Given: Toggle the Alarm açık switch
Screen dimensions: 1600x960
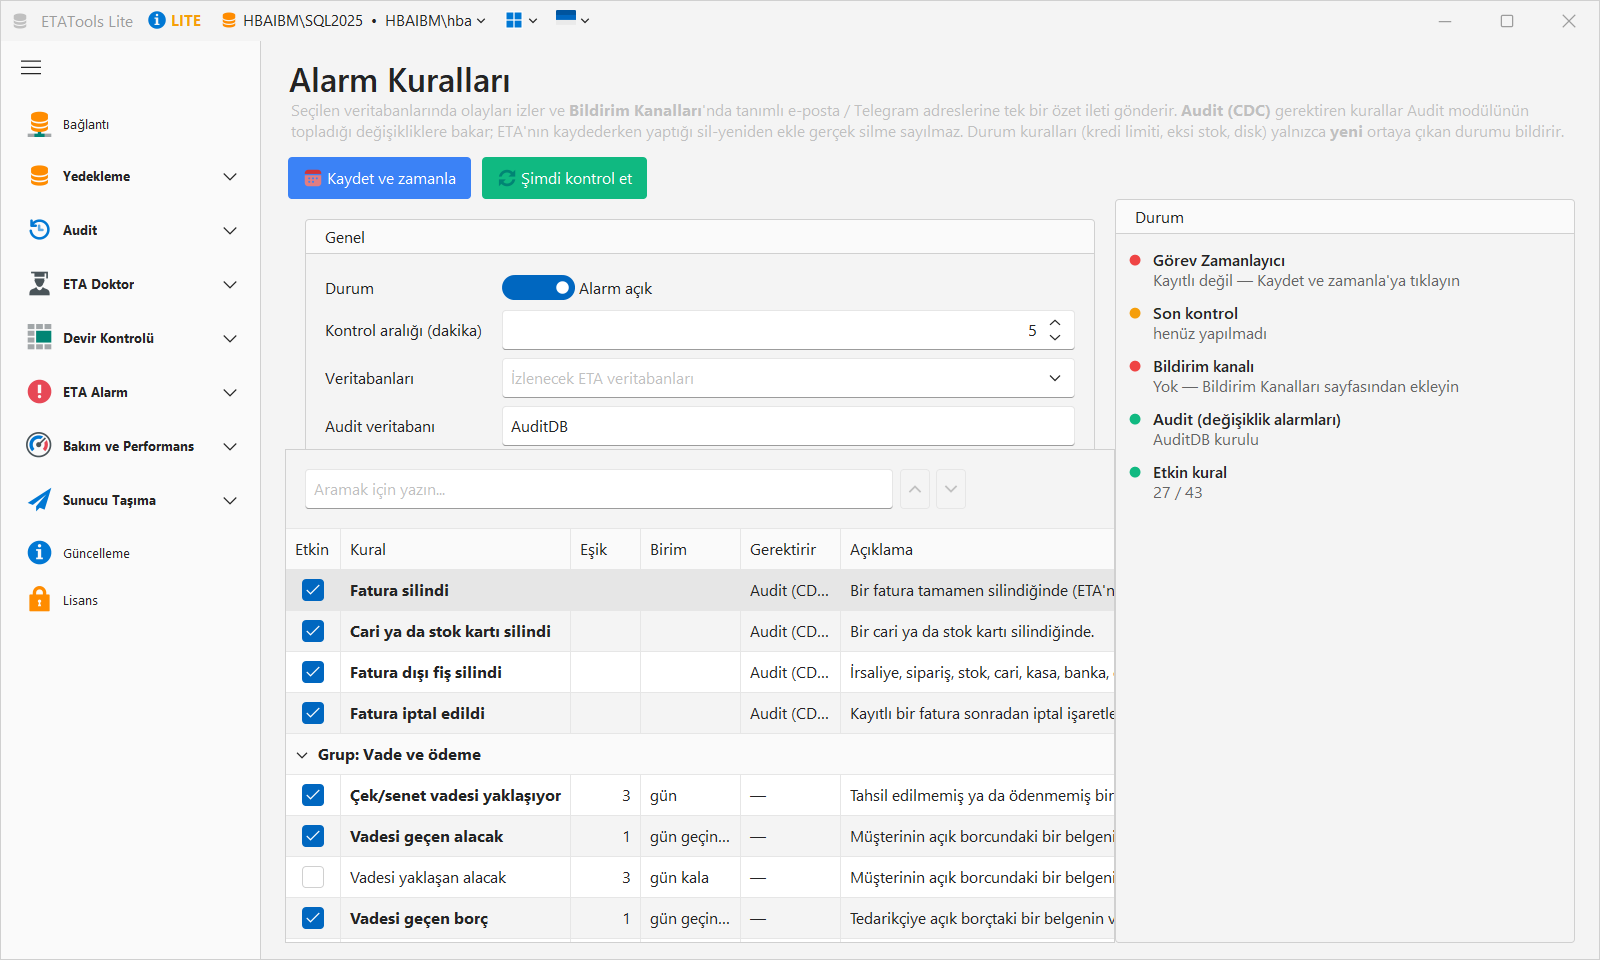Looking at the screenshot, I should click(538, 288).
